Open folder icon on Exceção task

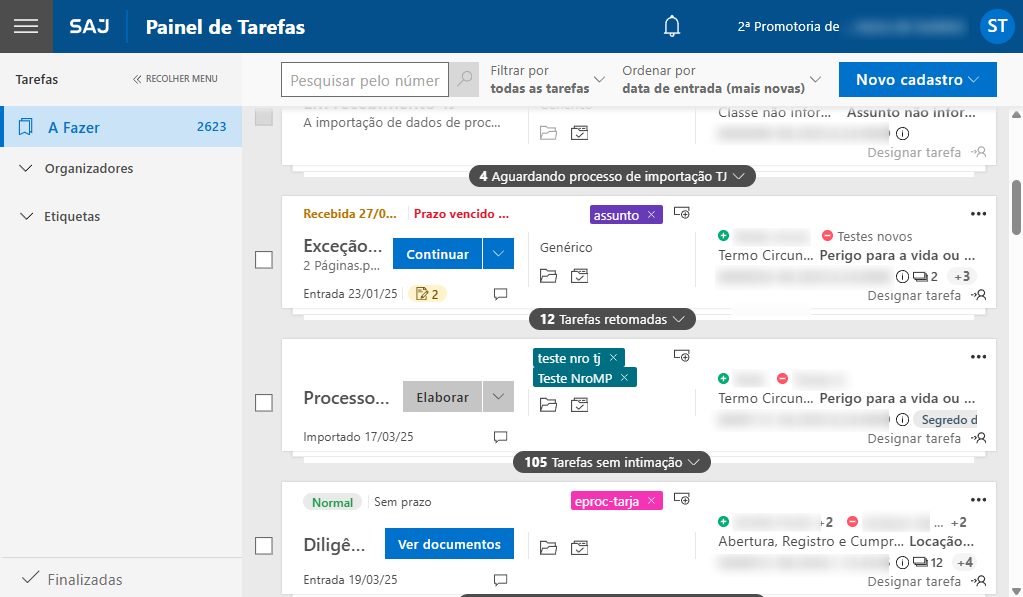(548, 275)
